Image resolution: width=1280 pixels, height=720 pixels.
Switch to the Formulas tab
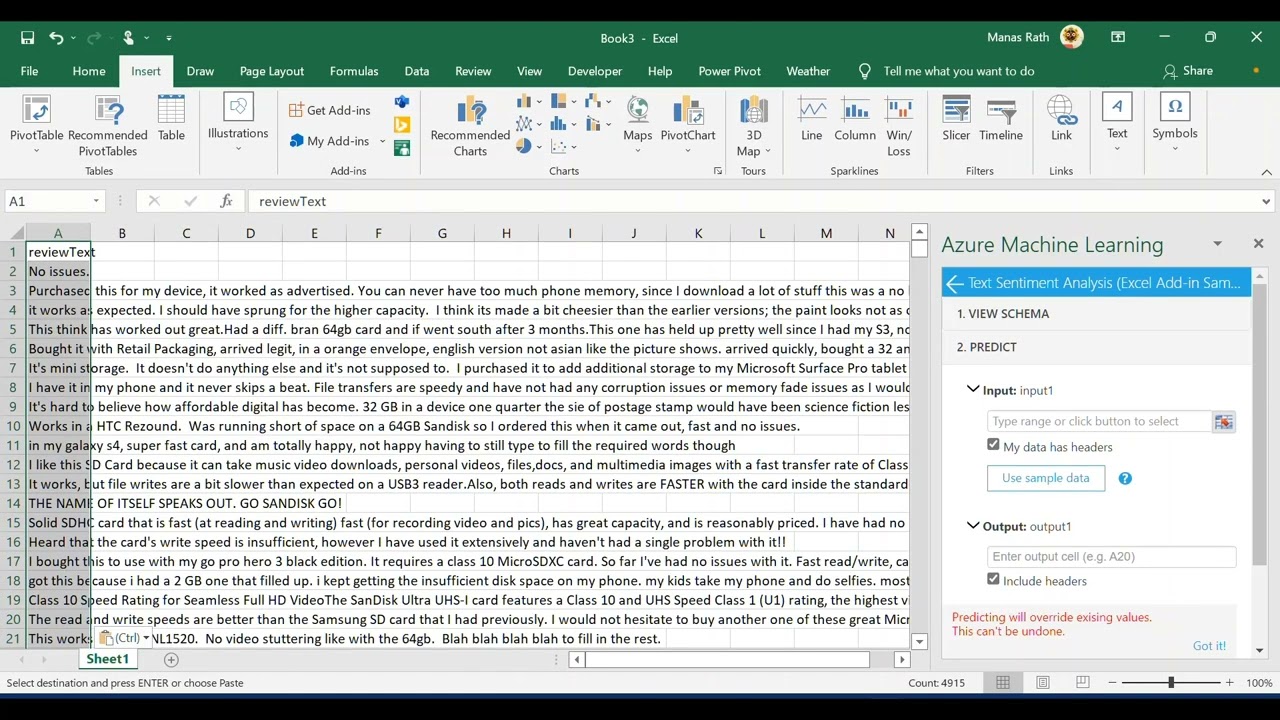click(x=354, y=71)
